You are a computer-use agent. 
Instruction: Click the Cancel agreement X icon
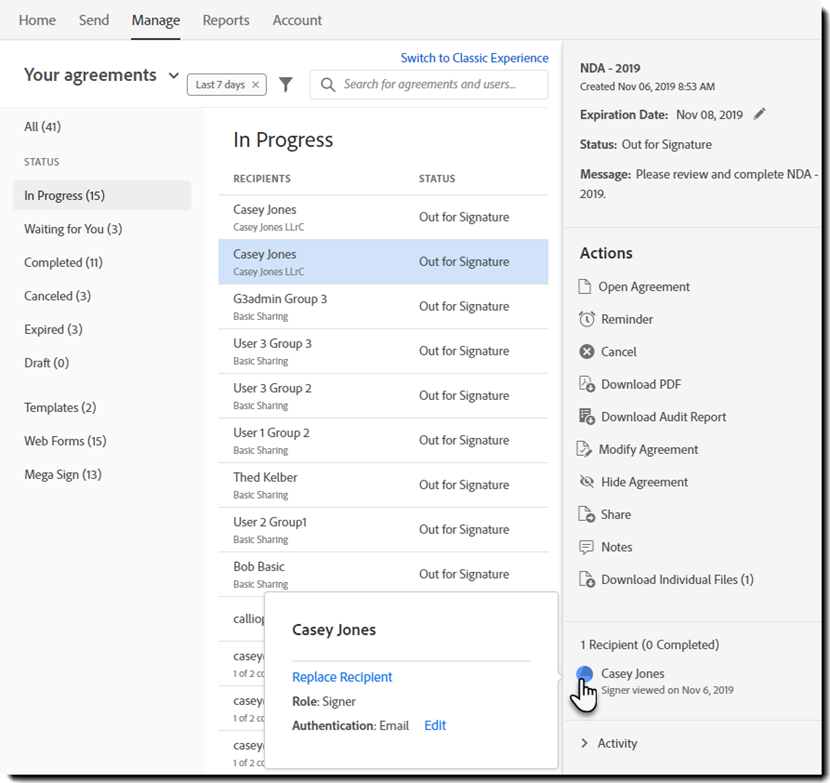(587, 352)
